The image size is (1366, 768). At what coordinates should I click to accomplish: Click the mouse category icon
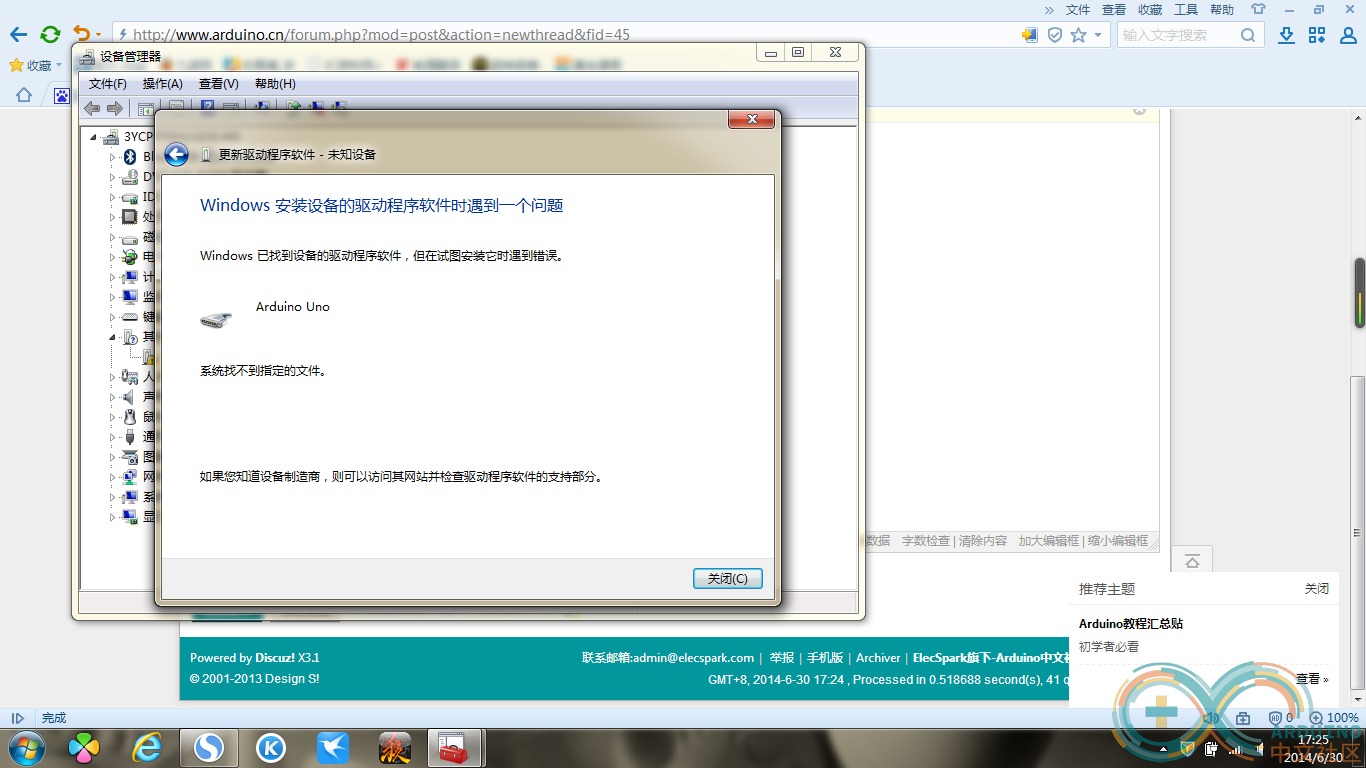129,417
